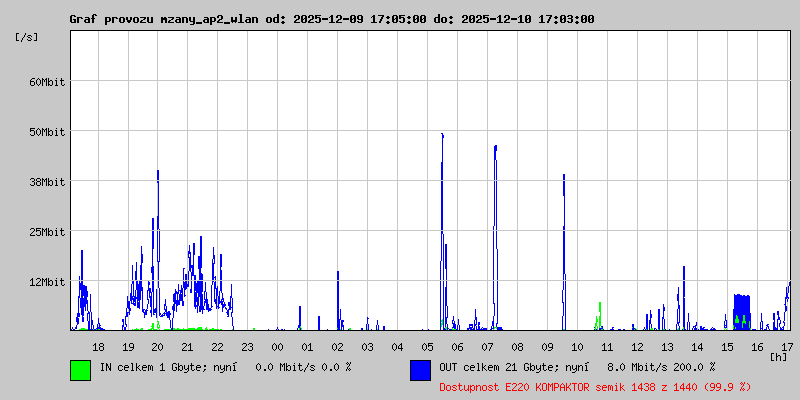Click the solid blue block after 15h
Image resolution: width=800 pixels, height=400 pixels.
tap(742, 311)
